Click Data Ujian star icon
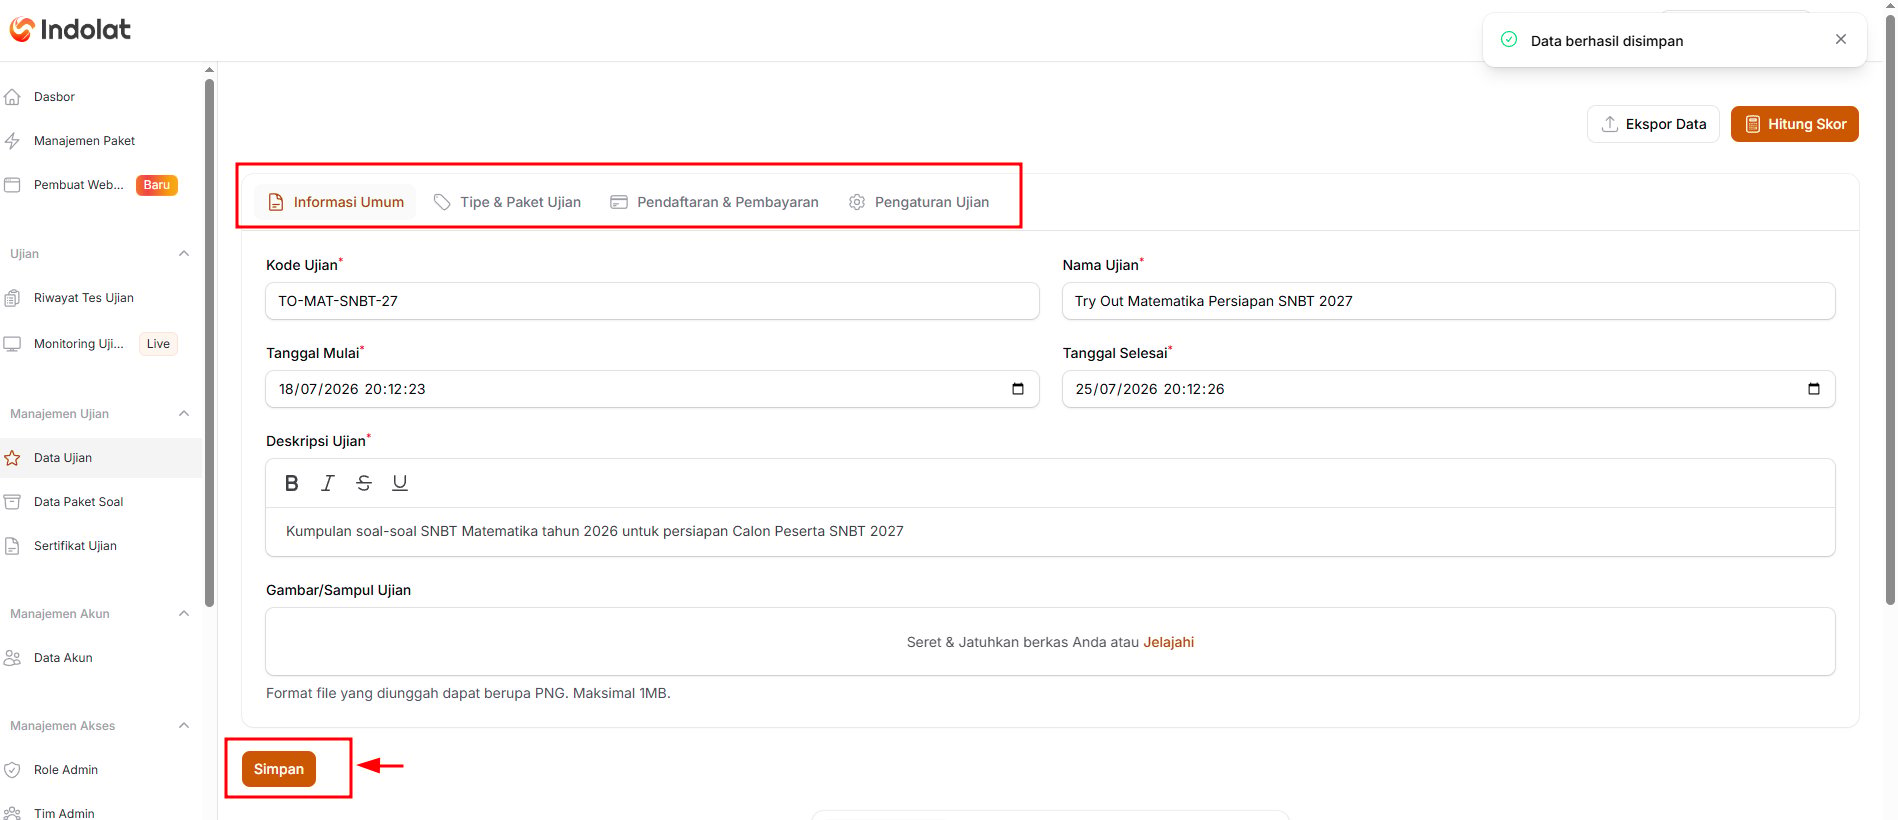Screen dimensions: 1898x820 (x=12, y=458)
